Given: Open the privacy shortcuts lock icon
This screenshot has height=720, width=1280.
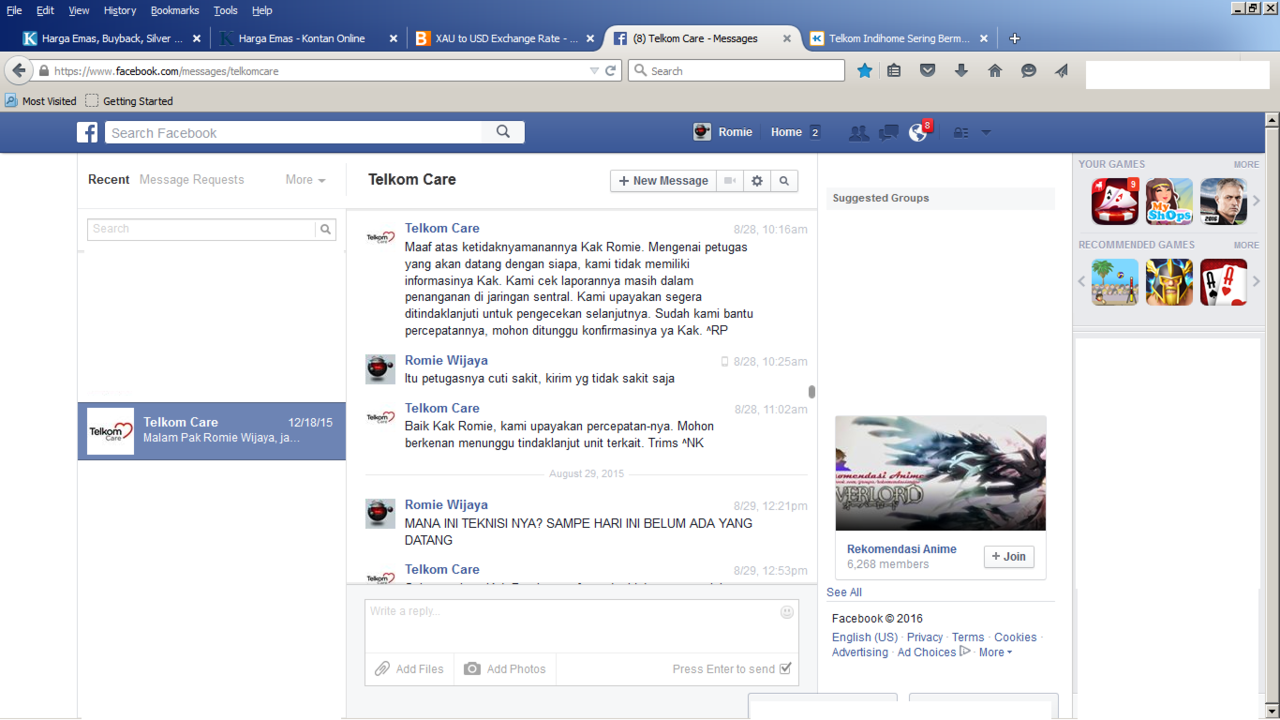Looking at the screenshot, I should tap(960, 132).
